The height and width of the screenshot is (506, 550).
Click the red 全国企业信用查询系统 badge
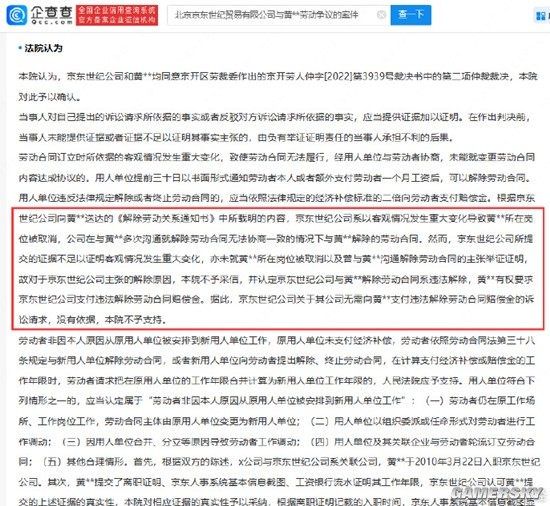(117, 15)
